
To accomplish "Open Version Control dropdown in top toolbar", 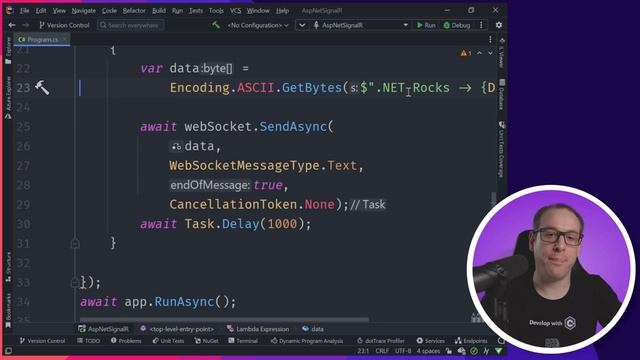I will [64, 25].
